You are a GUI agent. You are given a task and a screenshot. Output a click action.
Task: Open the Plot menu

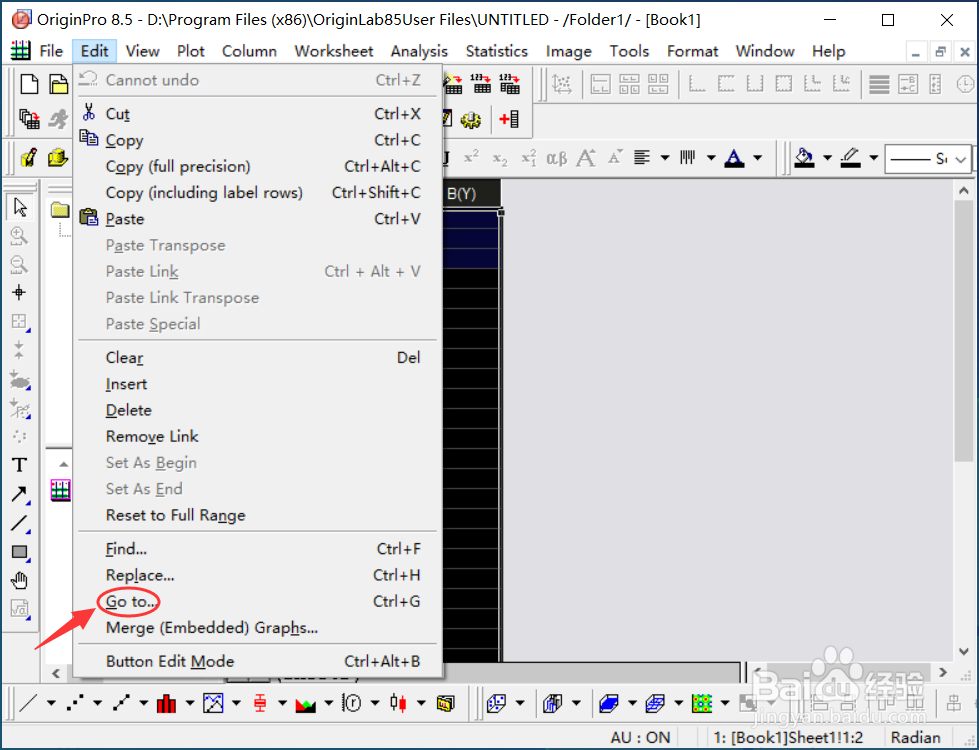point(190,51)
